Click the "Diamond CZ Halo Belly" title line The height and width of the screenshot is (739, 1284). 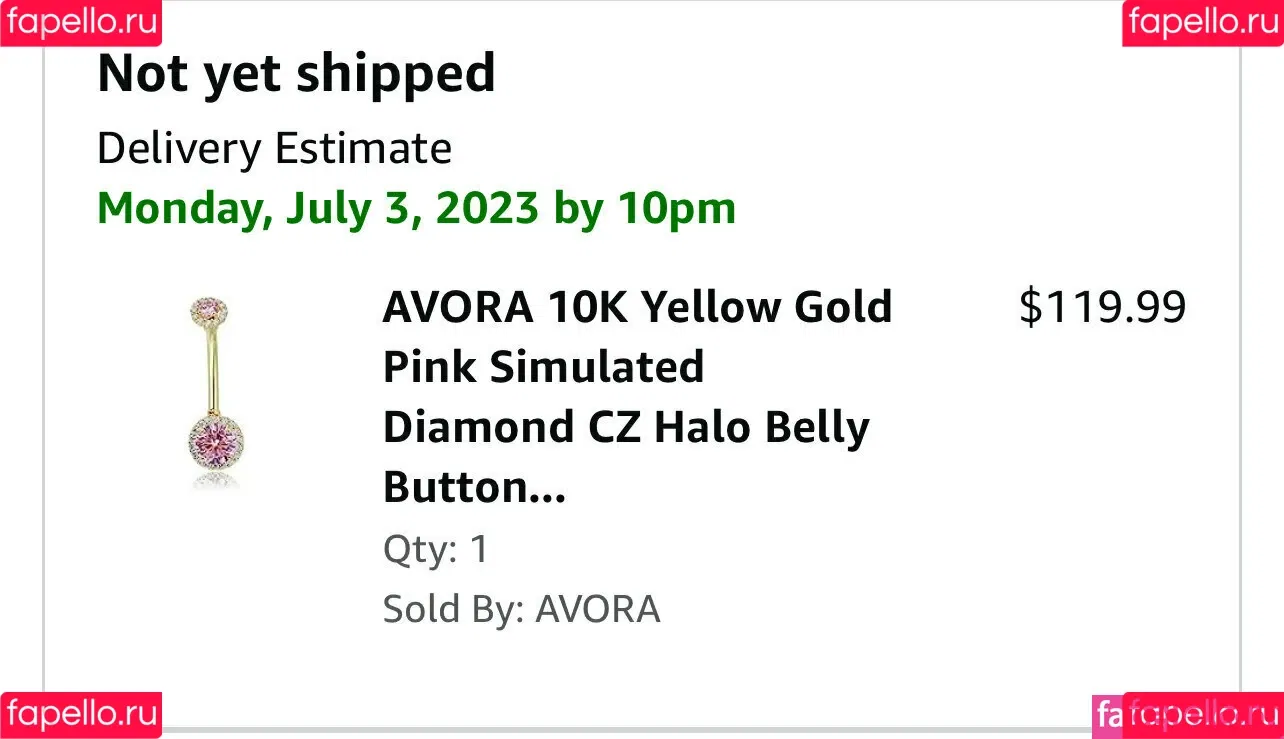point(626,428)
